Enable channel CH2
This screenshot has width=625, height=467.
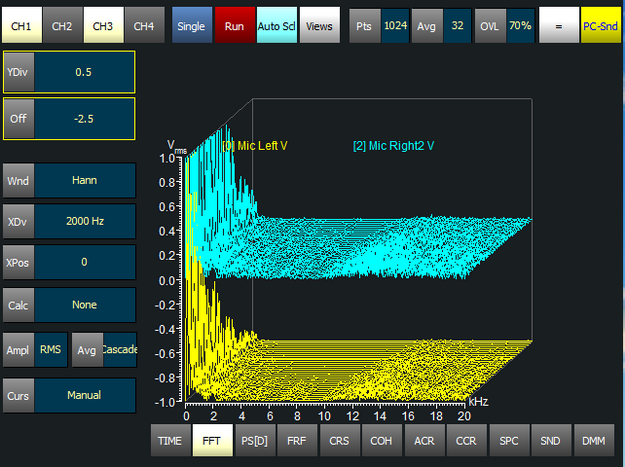click(62, 24)
